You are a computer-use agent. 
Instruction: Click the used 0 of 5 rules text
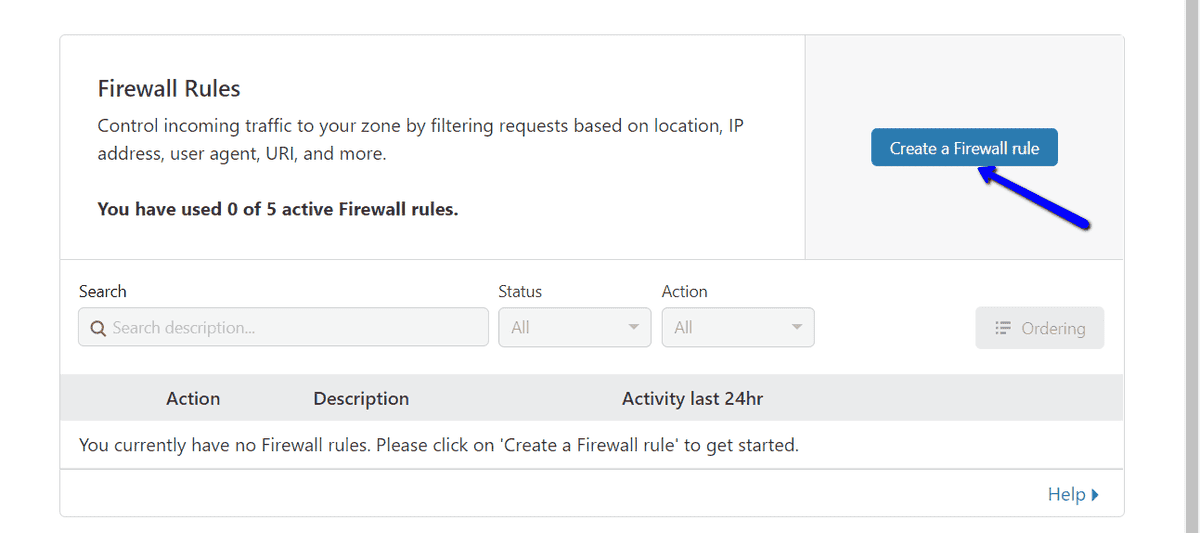coord(278,209)
